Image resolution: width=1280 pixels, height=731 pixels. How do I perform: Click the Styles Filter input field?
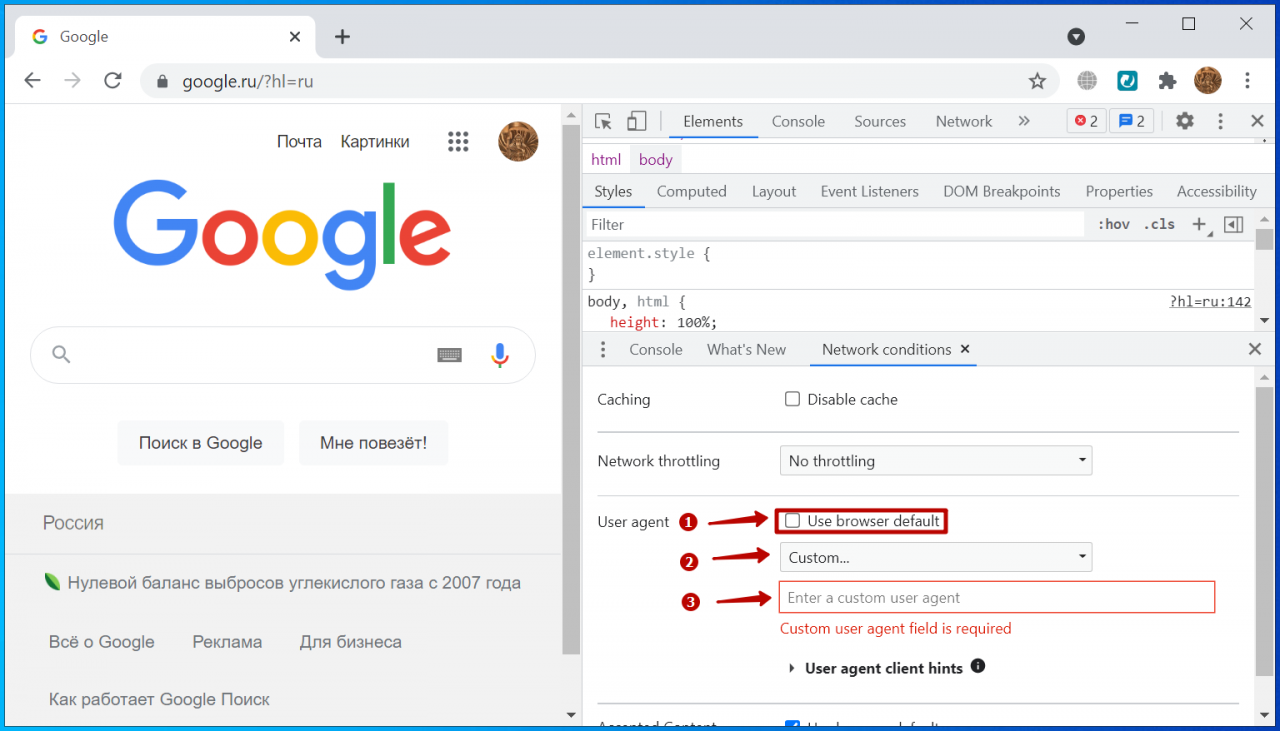point(835,224)
